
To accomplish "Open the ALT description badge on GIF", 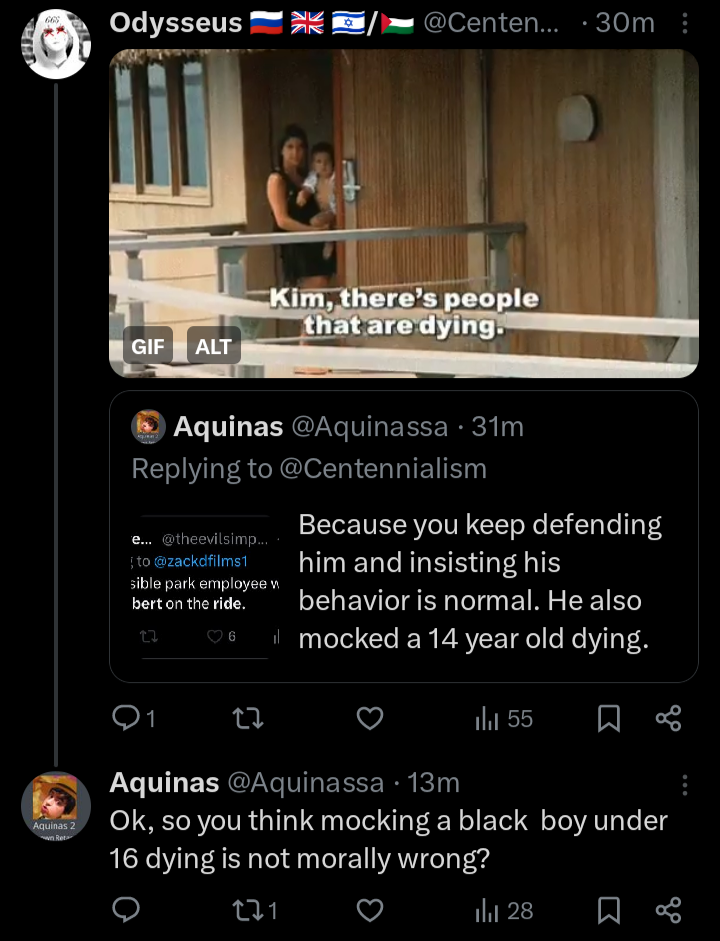I will pyautogui.click(x=214, y=346).
